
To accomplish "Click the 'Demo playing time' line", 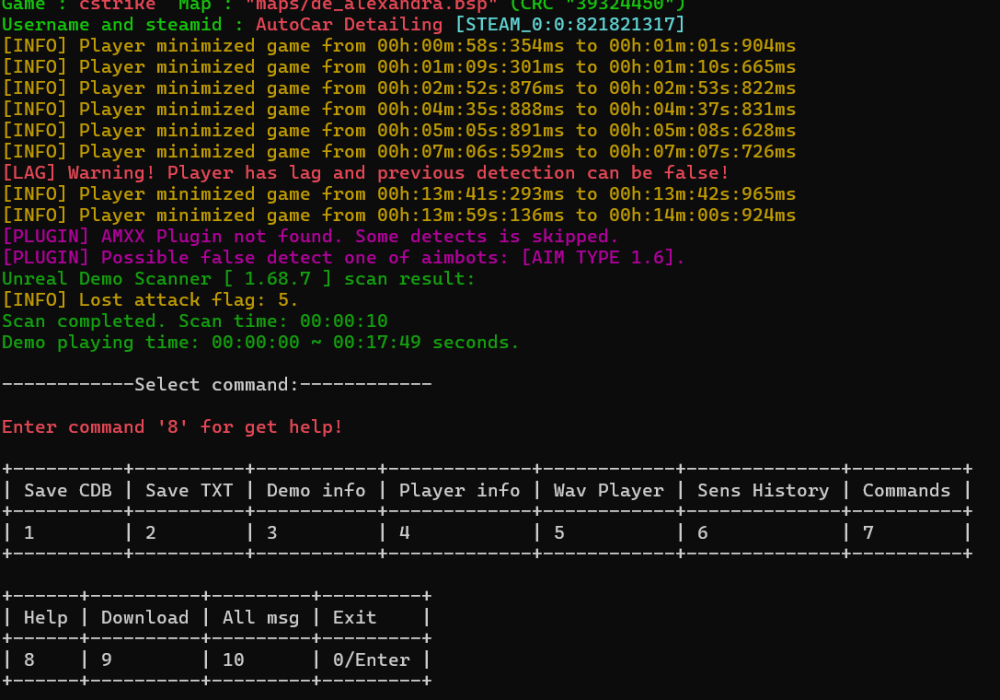I will click(261, 342).
